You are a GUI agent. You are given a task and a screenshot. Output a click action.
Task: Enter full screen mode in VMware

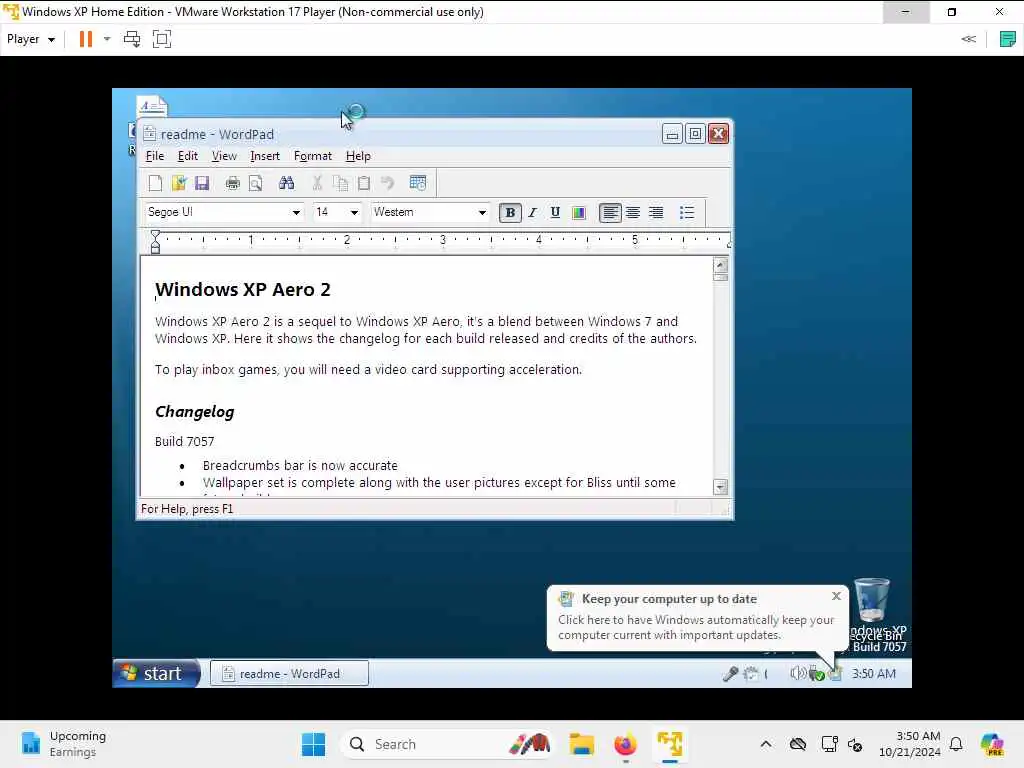(x=161, y=39)
